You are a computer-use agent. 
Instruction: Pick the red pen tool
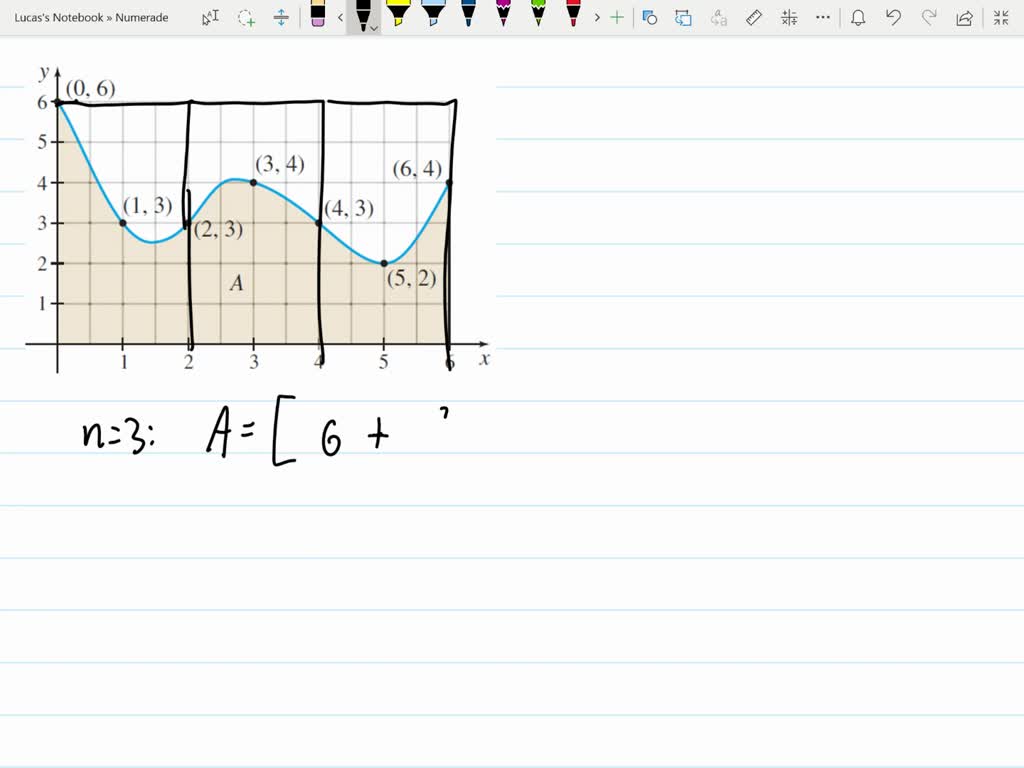(x=571, y=17)
